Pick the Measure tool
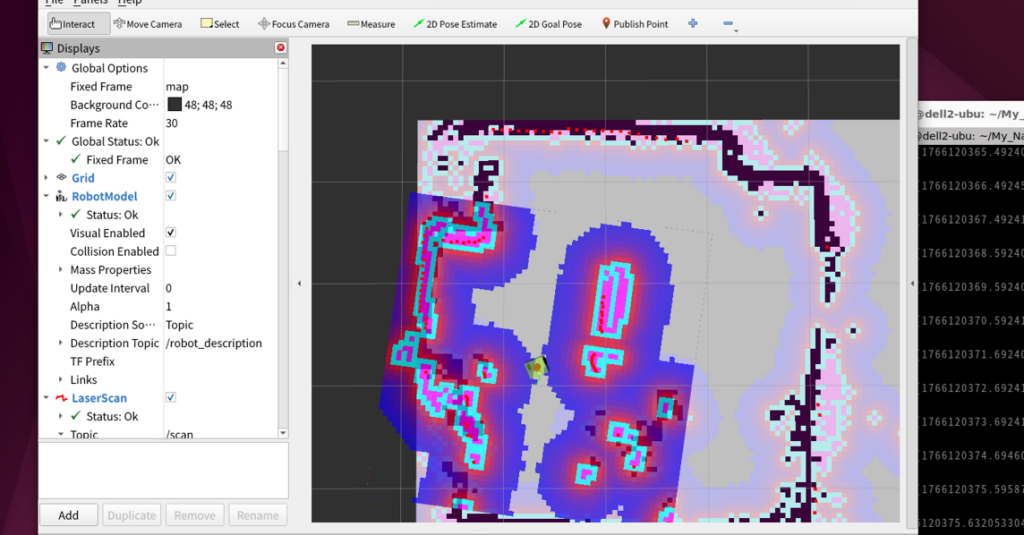This screenshot has height=535, width=1024. point(371,24)
